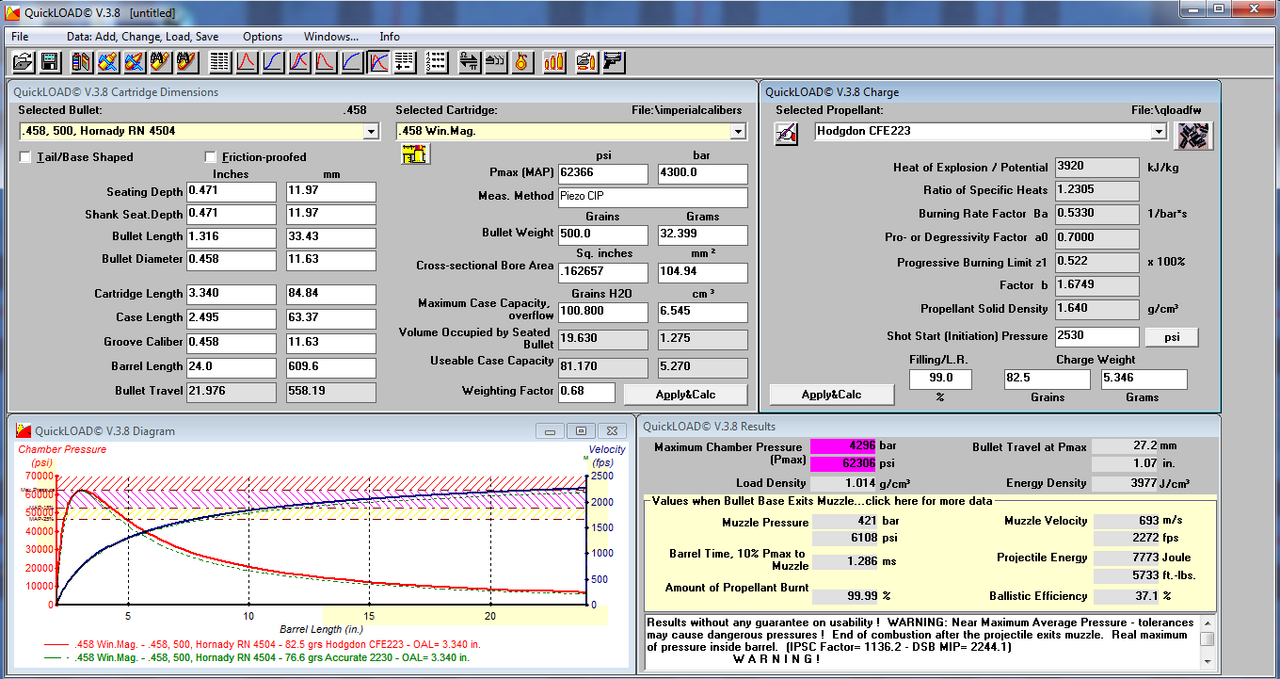Click the Weighting Factor field
1280x679 pixels.
(x=586, y=393)
